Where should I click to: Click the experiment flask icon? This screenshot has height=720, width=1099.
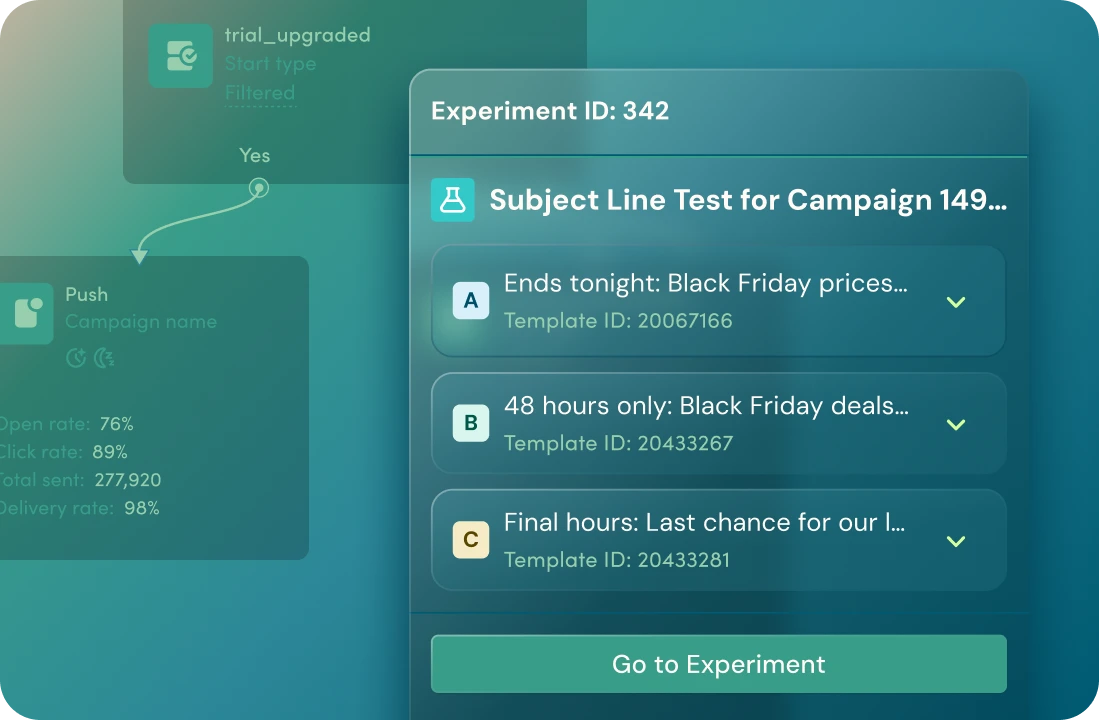point(452,200)
